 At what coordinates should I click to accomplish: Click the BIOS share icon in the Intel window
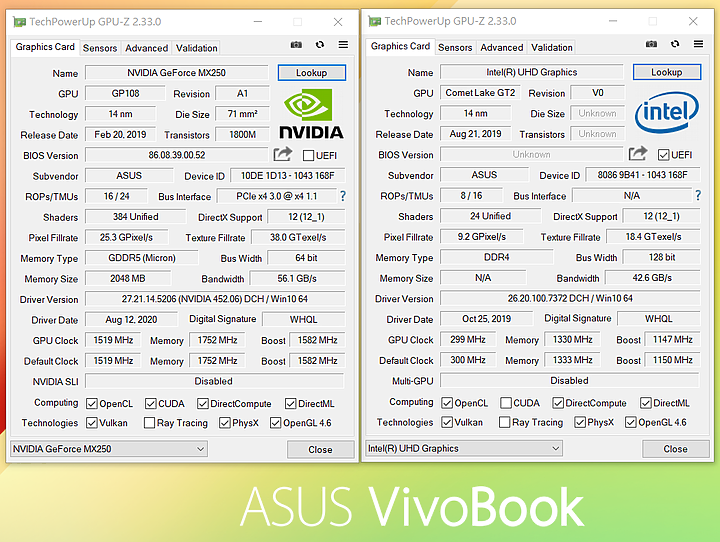click(x=638, y=153)
